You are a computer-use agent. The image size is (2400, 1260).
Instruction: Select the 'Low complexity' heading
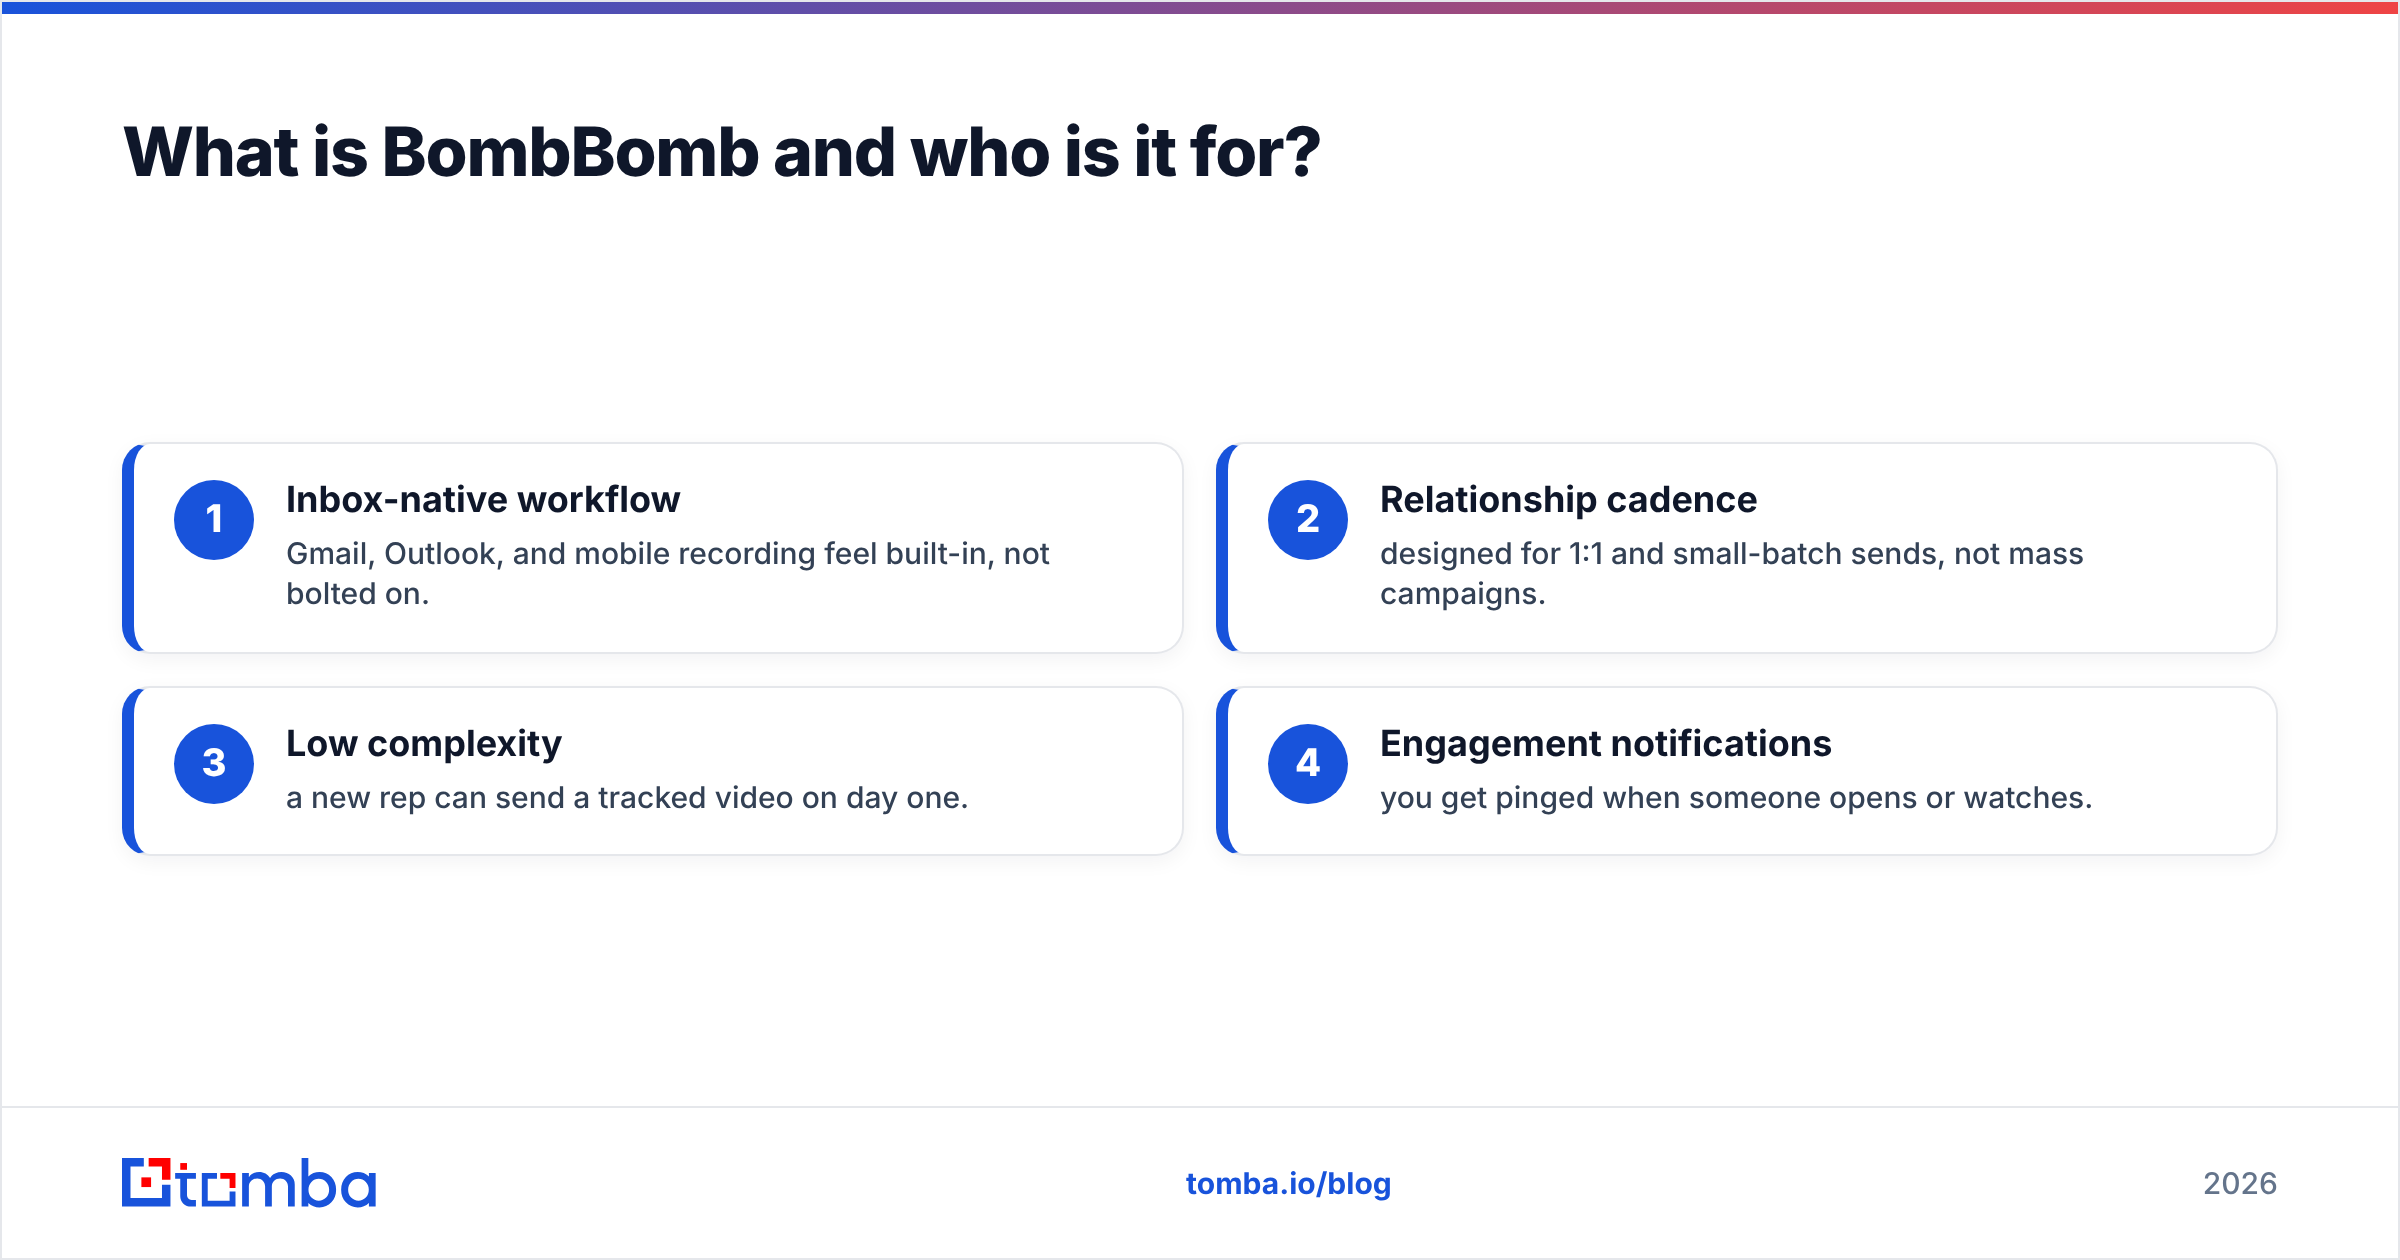click(x=424, y=744)
